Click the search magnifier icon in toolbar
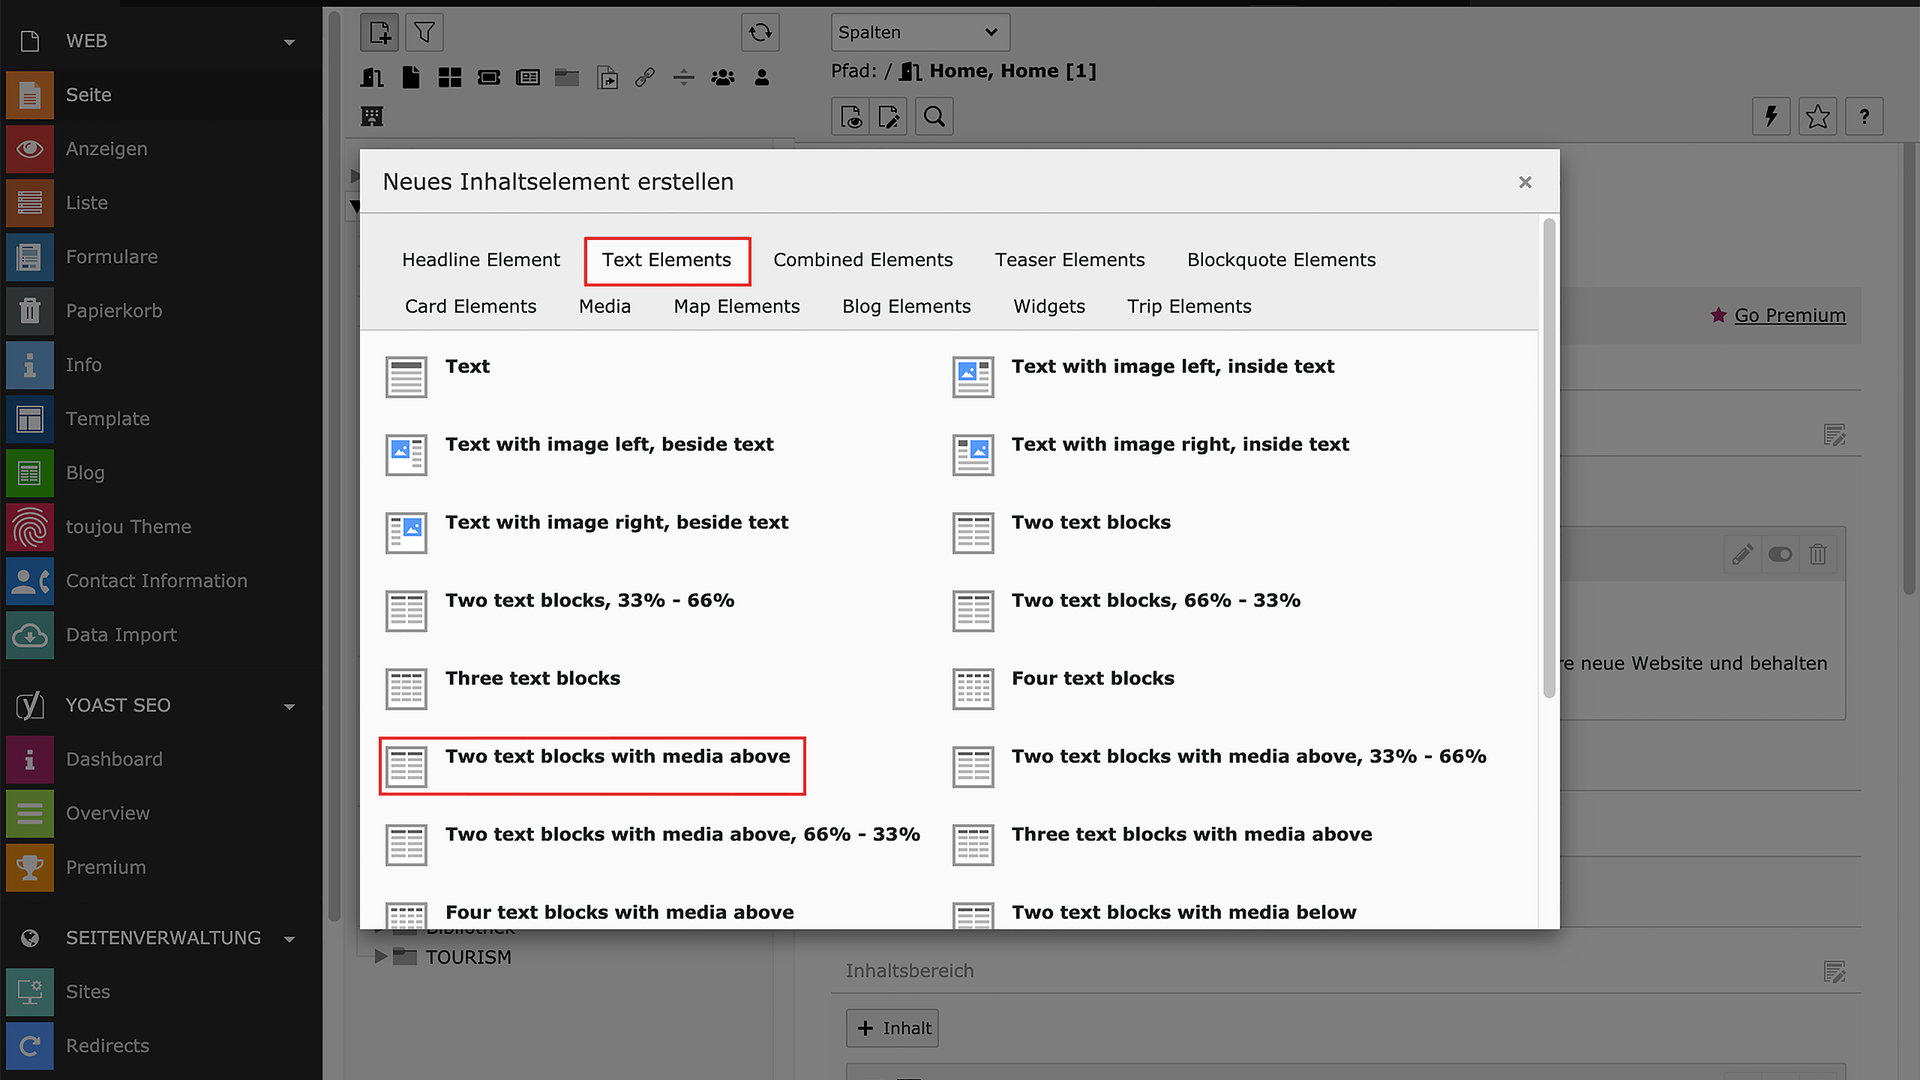The height and width of the screenshot is (1080, 1920). click(x=934, y=117)
